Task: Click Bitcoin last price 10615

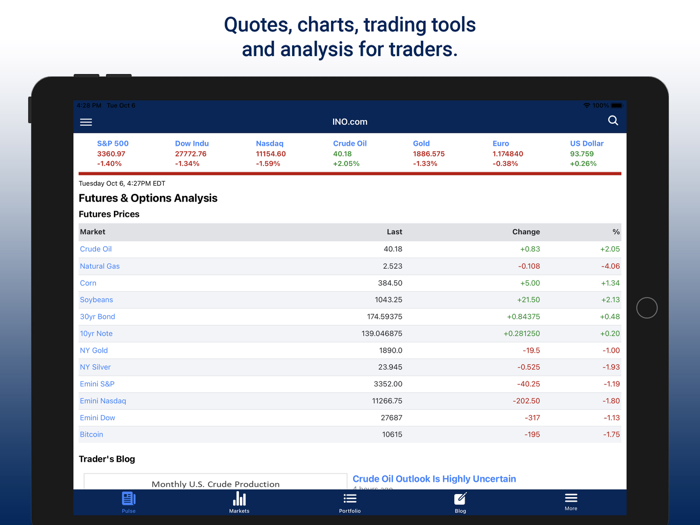Action: (x=392, y=434)
